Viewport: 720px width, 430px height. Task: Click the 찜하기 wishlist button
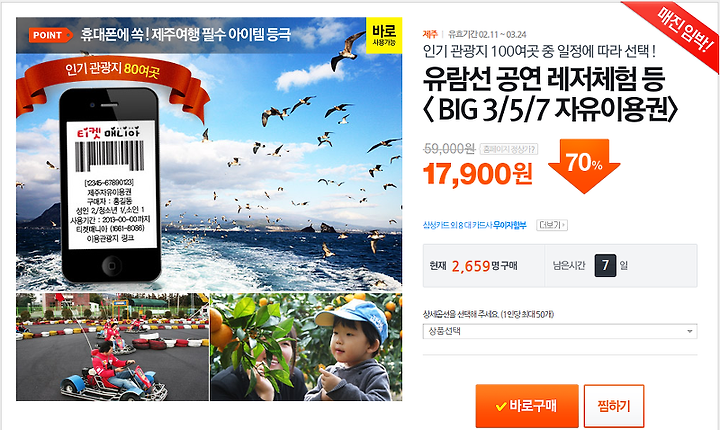pyautogui.click(x=614, y=406)
